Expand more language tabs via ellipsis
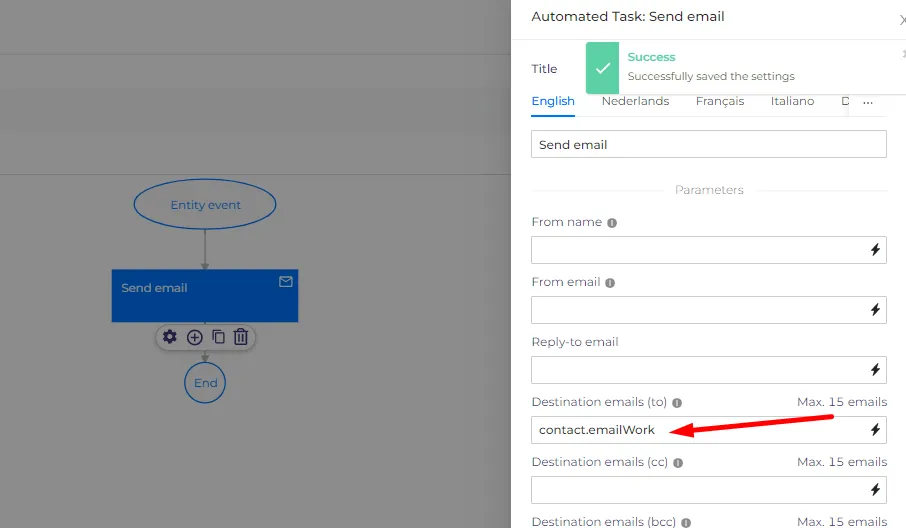 point(868,102)
